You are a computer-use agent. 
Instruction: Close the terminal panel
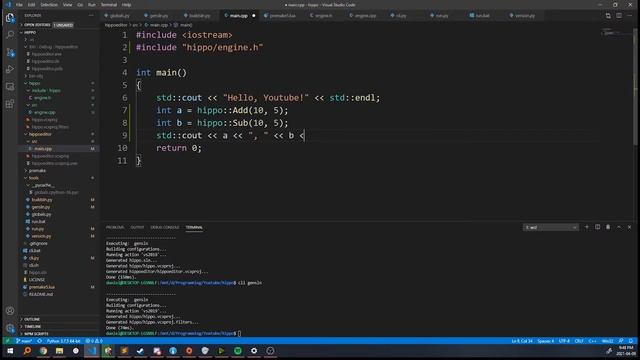tap(629, 227)
